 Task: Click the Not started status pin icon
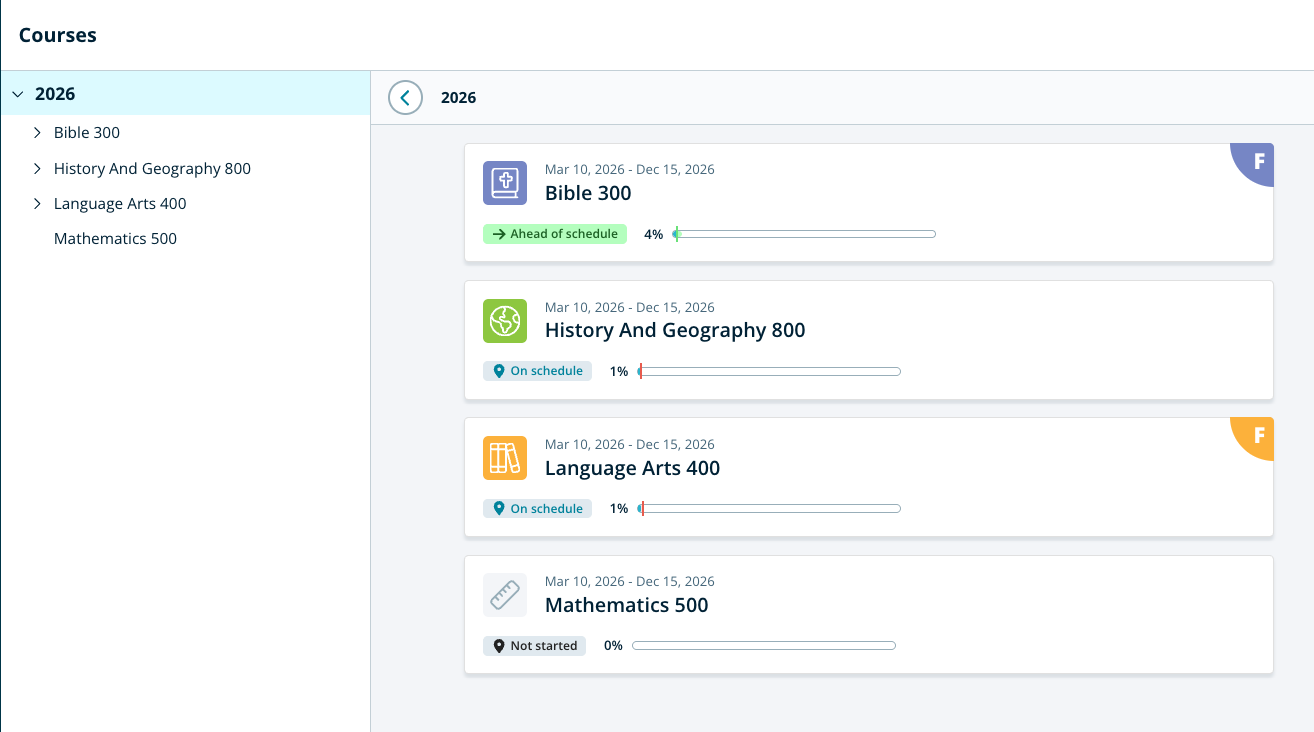(x=497, y=645)
